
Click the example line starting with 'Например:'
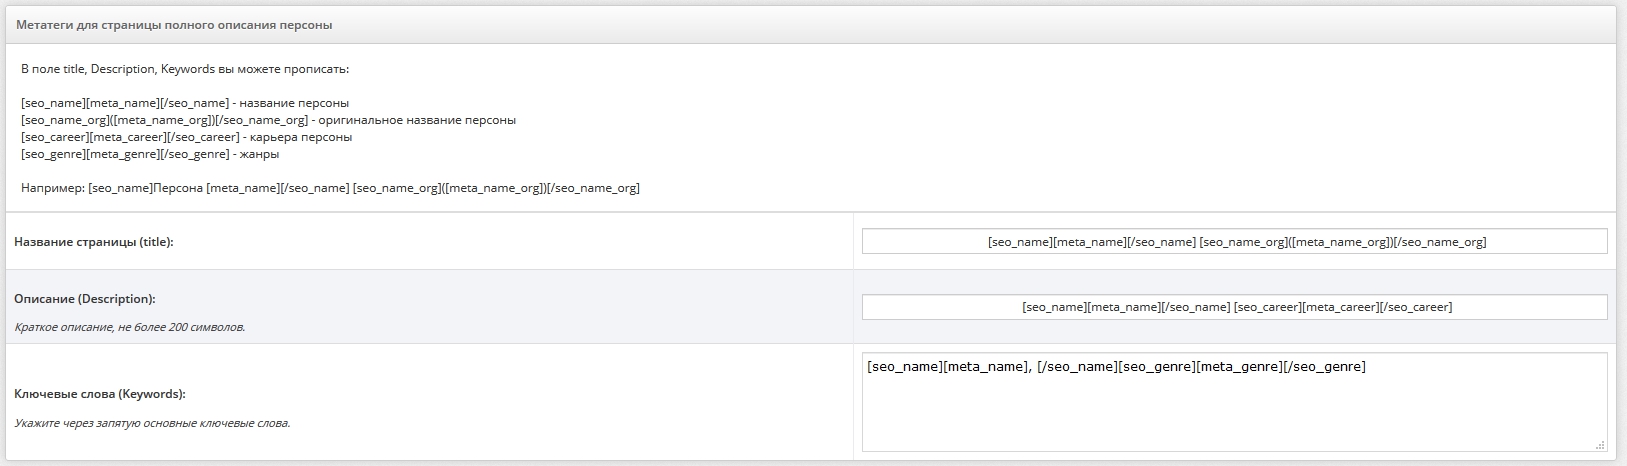(x=330, y=188)
